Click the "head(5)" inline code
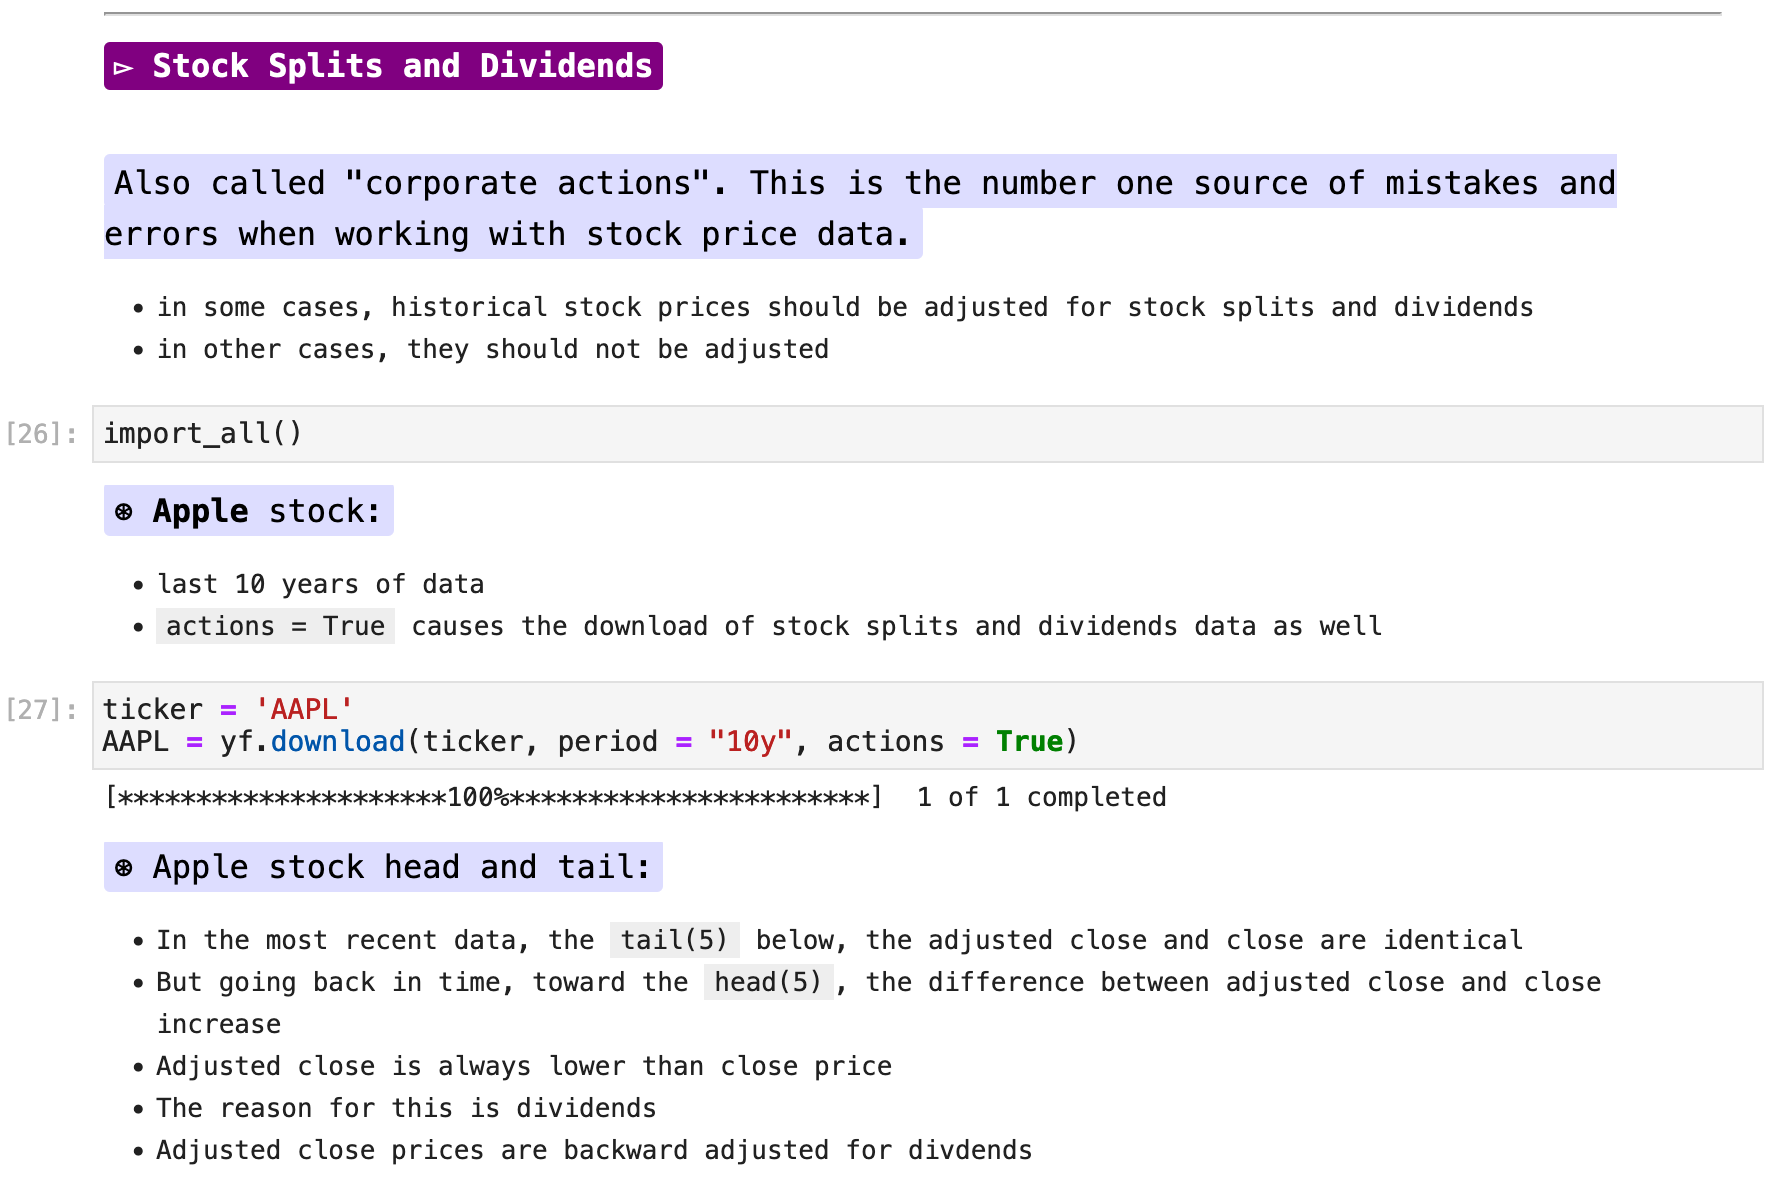This screenshot has height=1182, width=1776. point(768,983)
